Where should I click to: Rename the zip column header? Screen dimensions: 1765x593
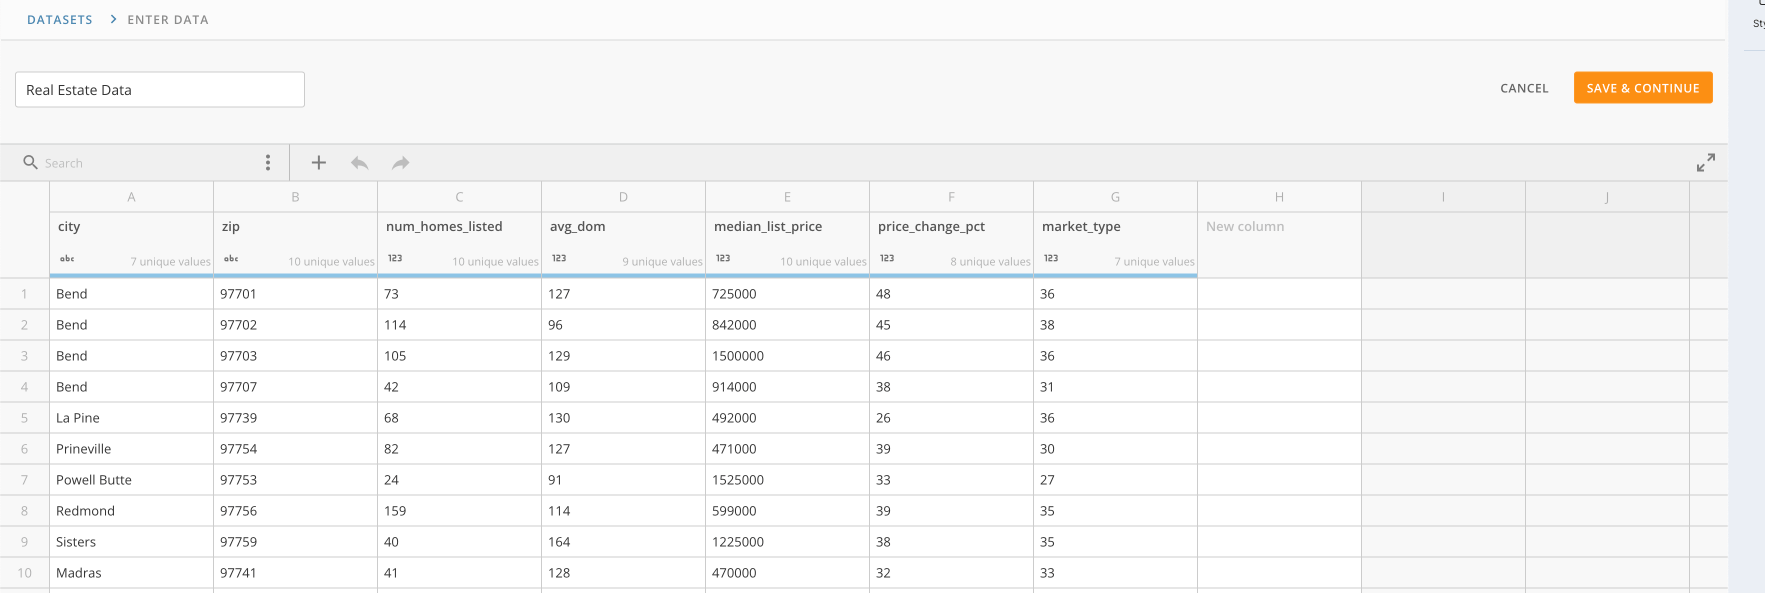[x=231, y=227]
